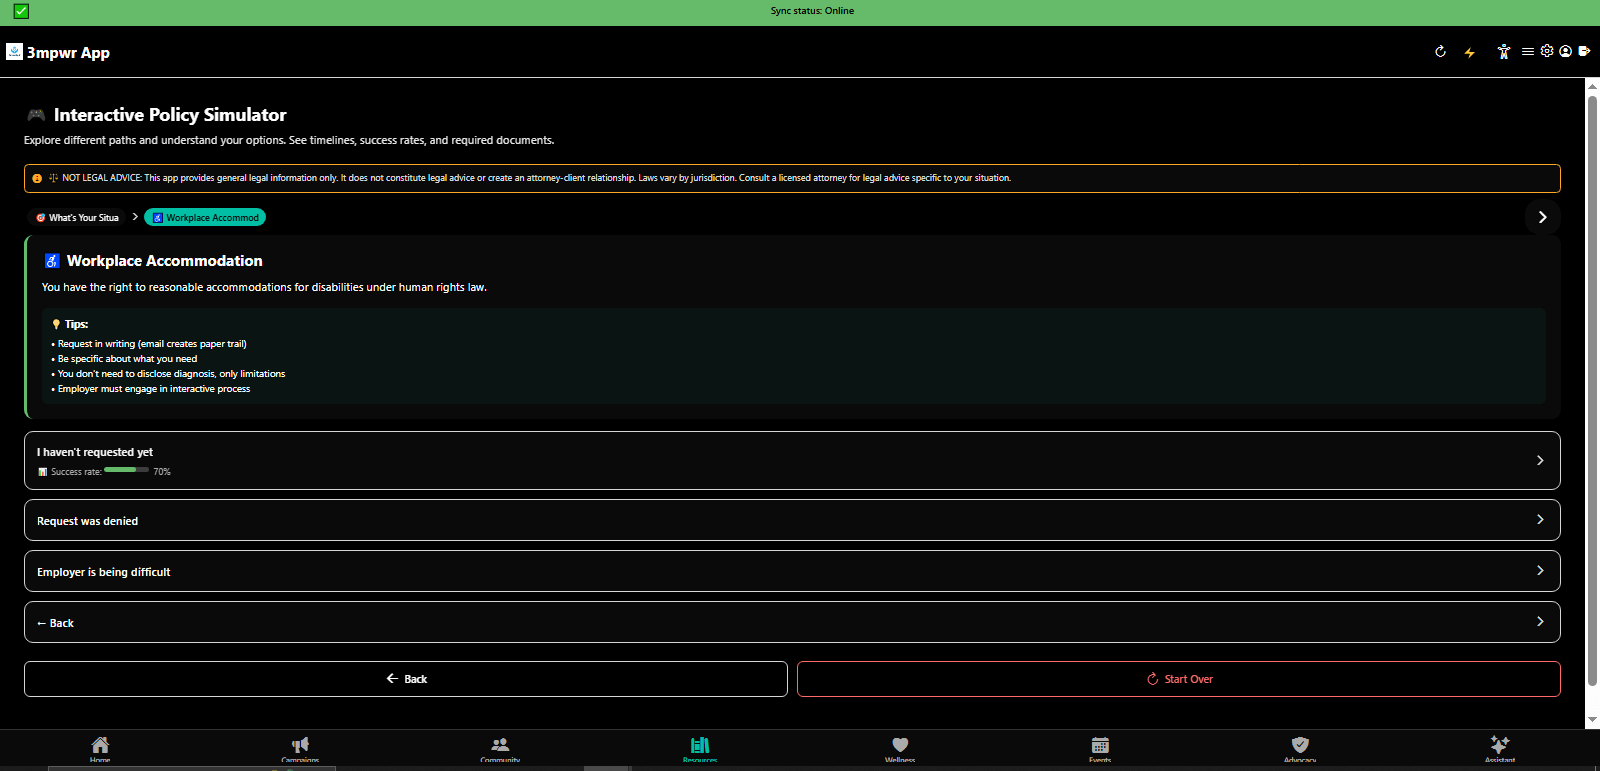Switch to the Wellness tab
Viewport: 1600px width, 771px height.
(900, 747)
